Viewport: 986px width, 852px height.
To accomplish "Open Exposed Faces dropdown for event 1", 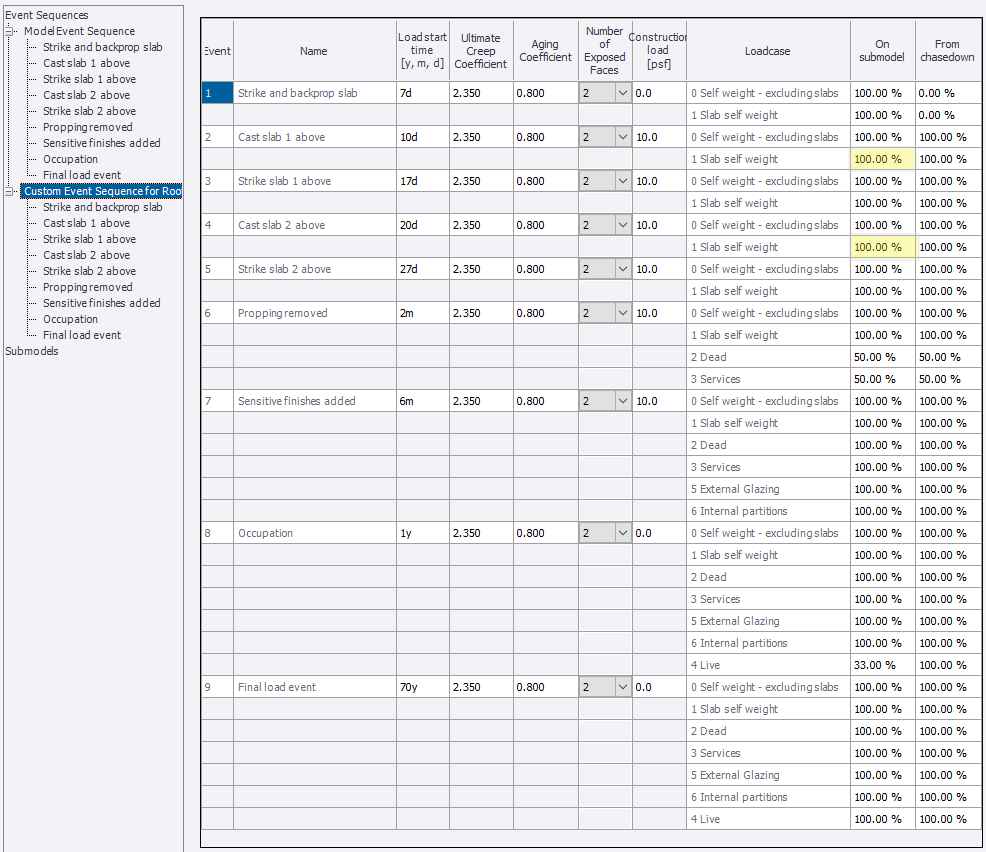I will pos(623,93).
